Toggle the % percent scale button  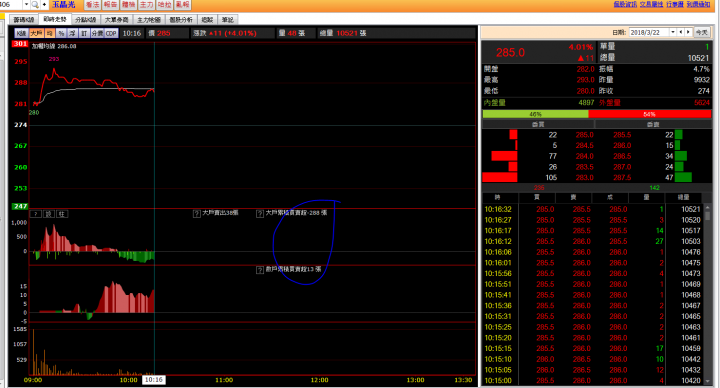click(x=61, y=33)
